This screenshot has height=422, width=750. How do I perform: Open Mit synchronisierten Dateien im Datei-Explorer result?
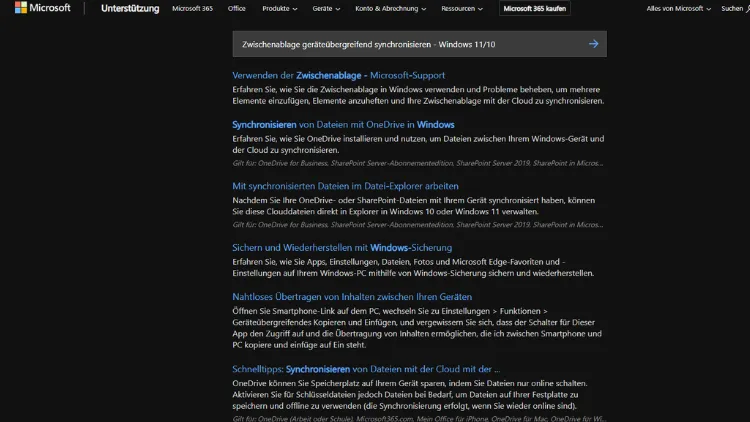pyautogui.click(x=345, y=186)
